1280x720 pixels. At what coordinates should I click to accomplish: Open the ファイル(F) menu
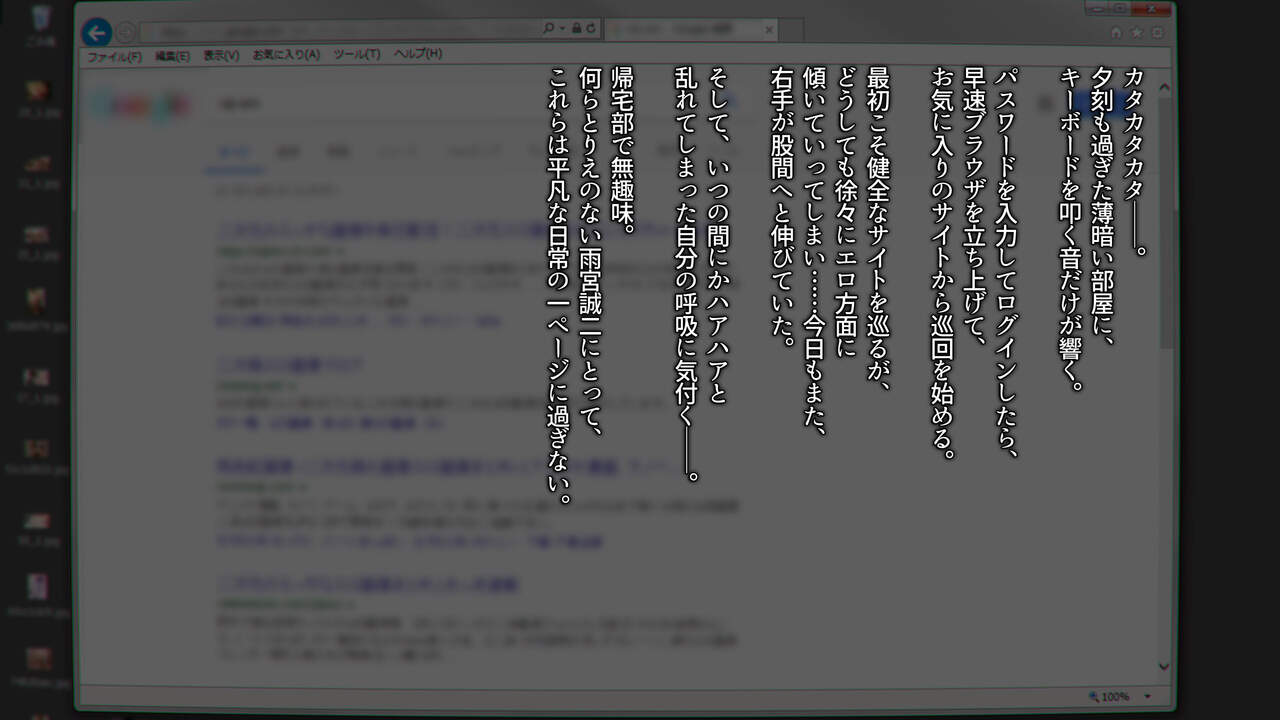coord(114,56)
